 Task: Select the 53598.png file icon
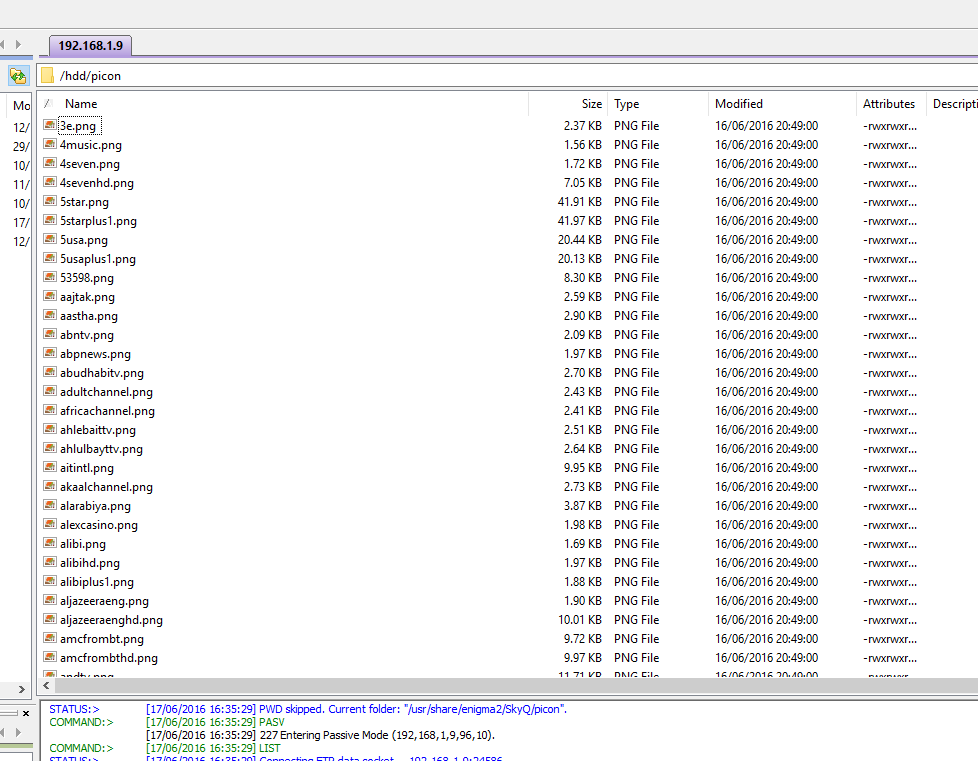click(50, 278)
